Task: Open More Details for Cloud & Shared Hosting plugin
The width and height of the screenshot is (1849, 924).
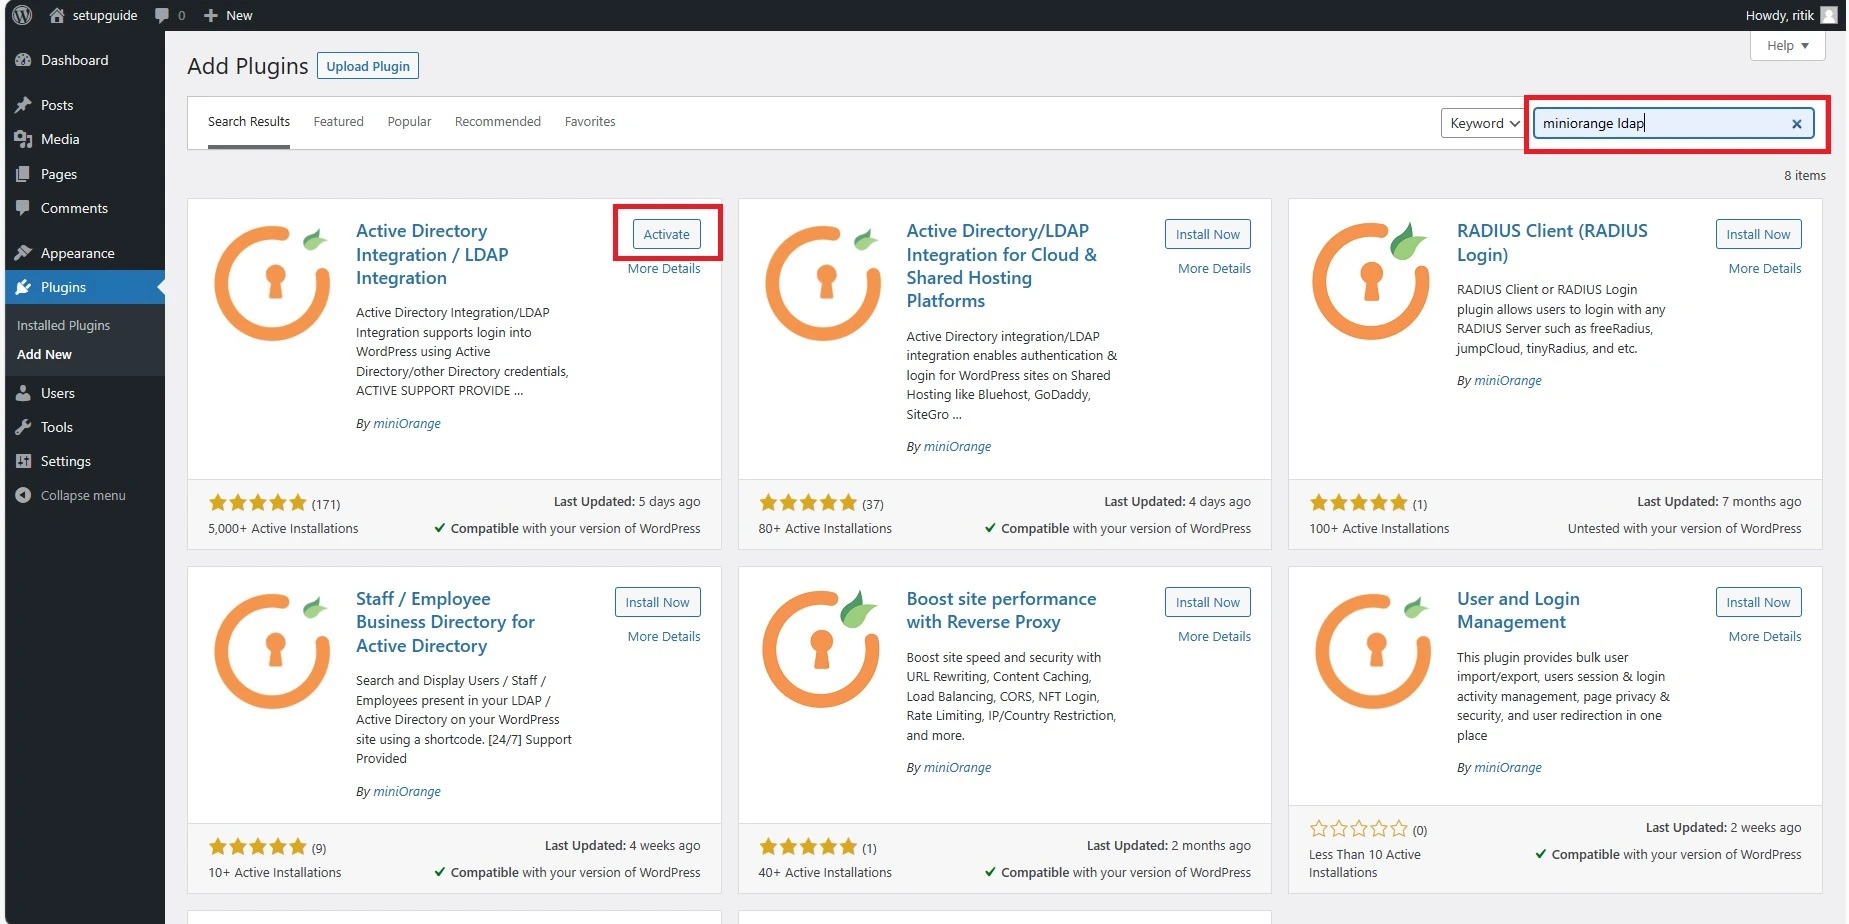Action: [x=1214, y=268]
